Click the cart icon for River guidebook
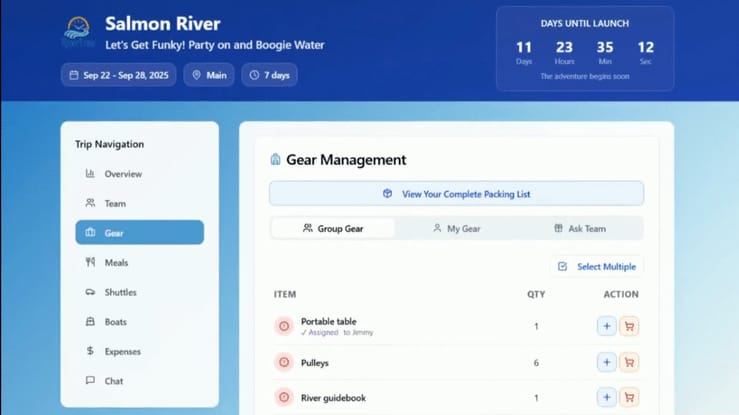Screen dimensions: 739x415 [x=629, y=398]
